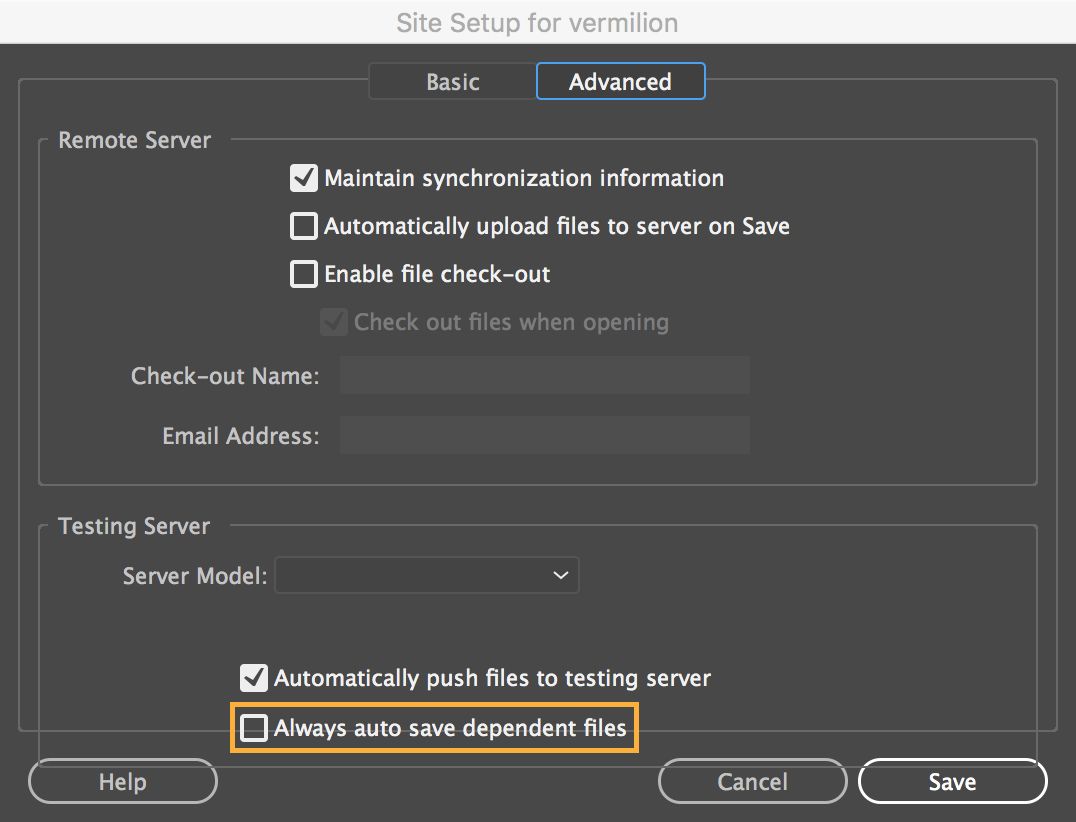Open Help for site setup

tap(122, 781)
